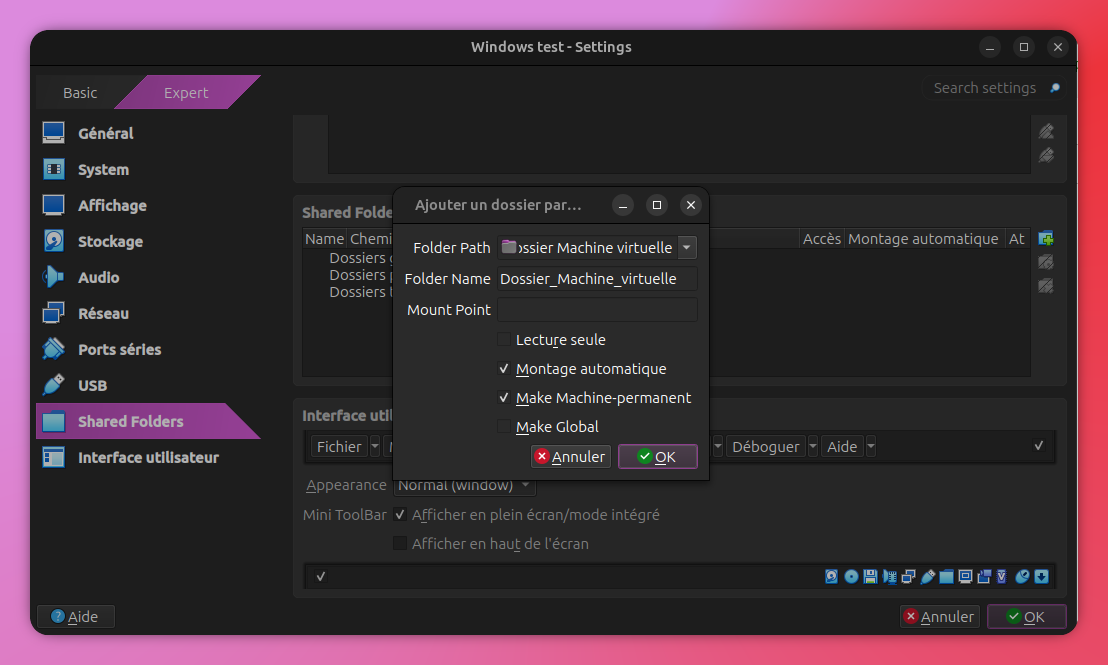The image size is (1108, 665).
Task: Enable the Lecture seule checkbox
Action: click(x=504, y=340)
